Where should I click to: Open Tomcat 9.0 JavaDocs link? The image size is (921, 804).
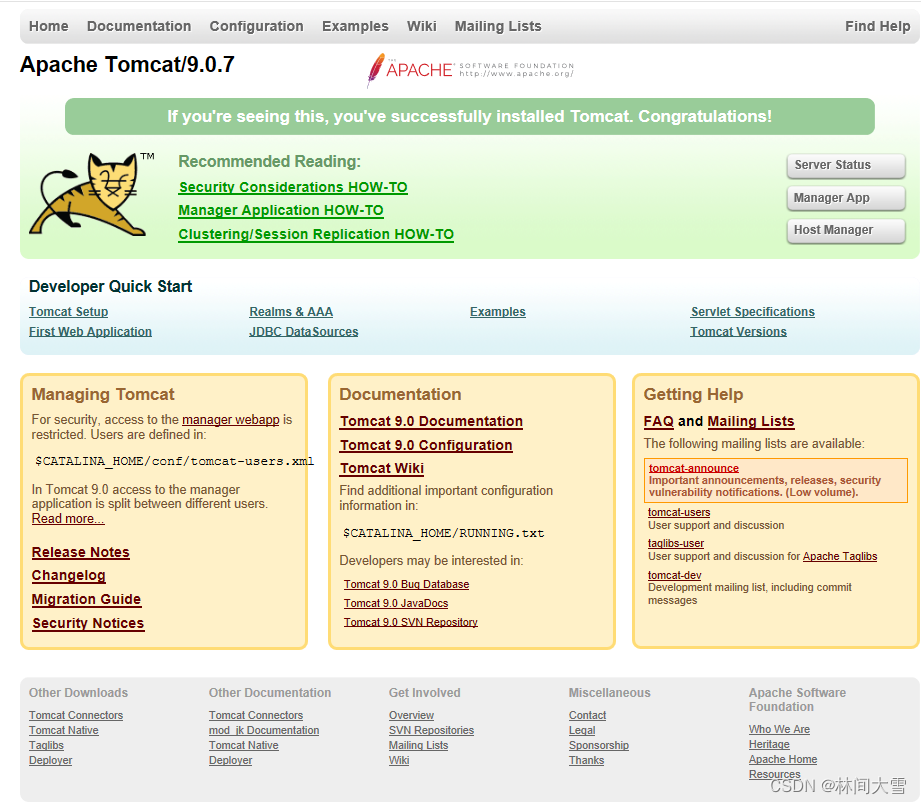pos(396,604)
